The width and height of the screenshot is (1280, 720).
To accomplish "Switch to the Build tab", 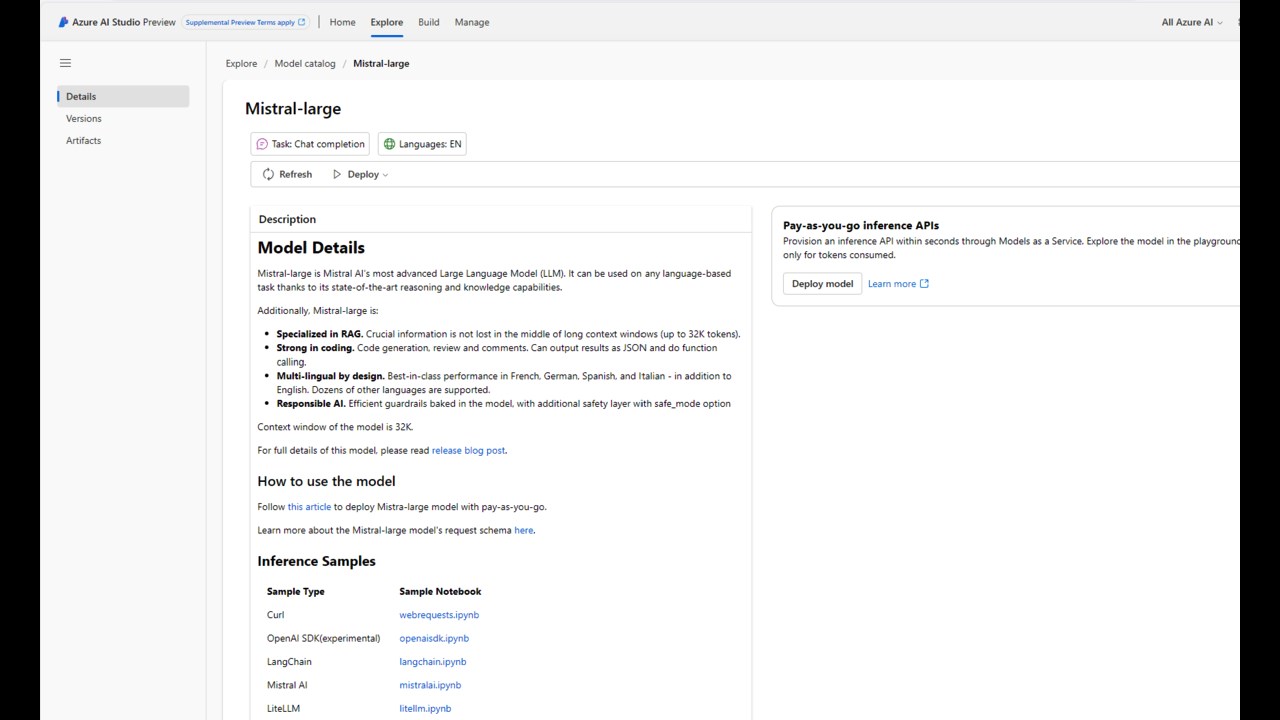I will pyautogui.click(x=429, y=22).
